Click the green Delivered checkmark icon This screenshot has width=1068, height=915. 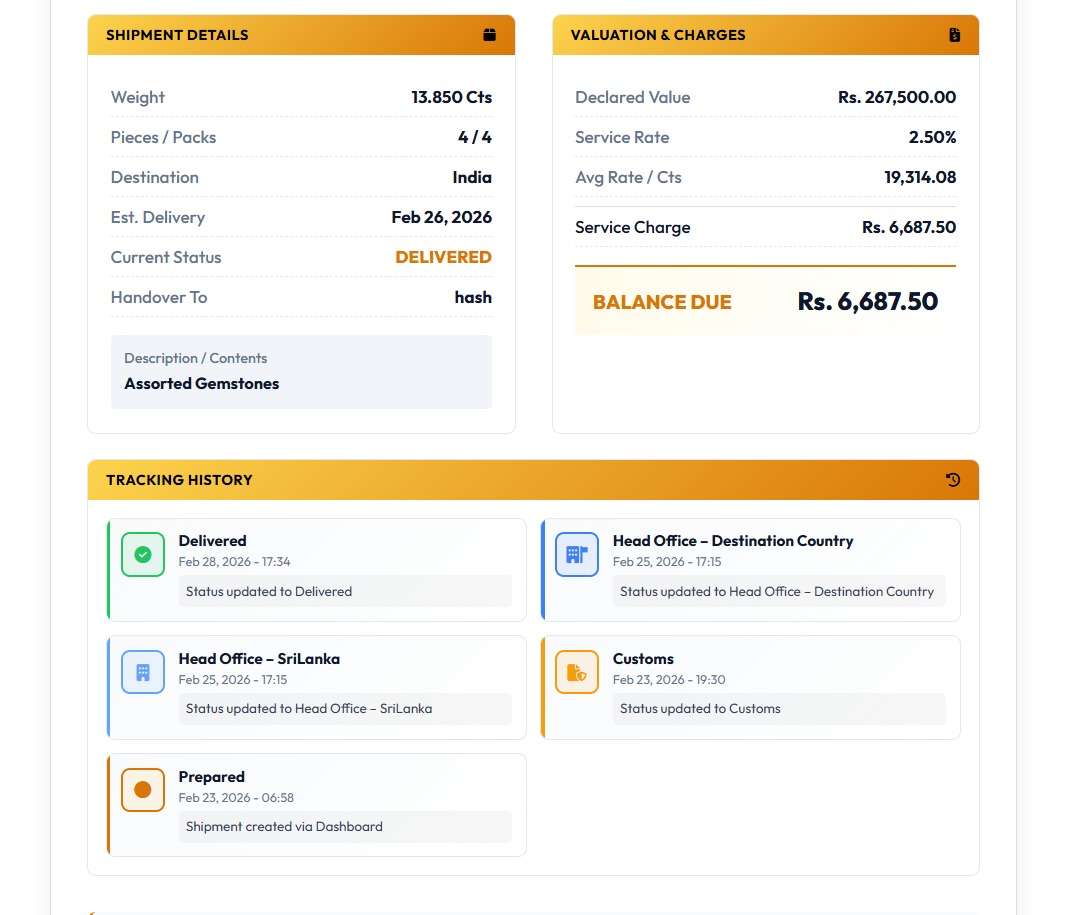[x=143, y=554]
